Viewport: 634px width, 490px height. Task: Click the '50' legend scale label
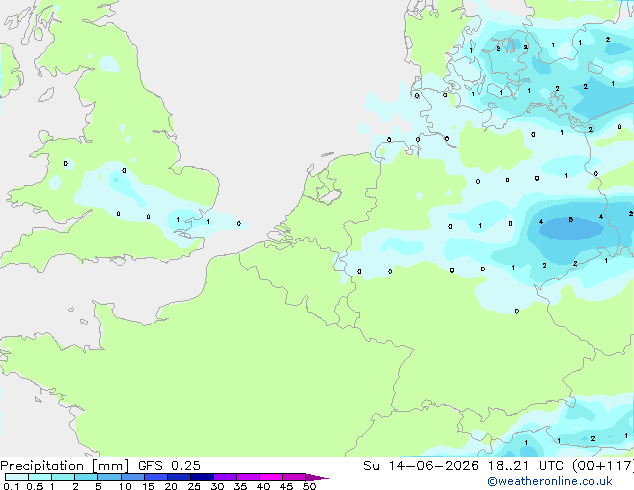(309, 486)
